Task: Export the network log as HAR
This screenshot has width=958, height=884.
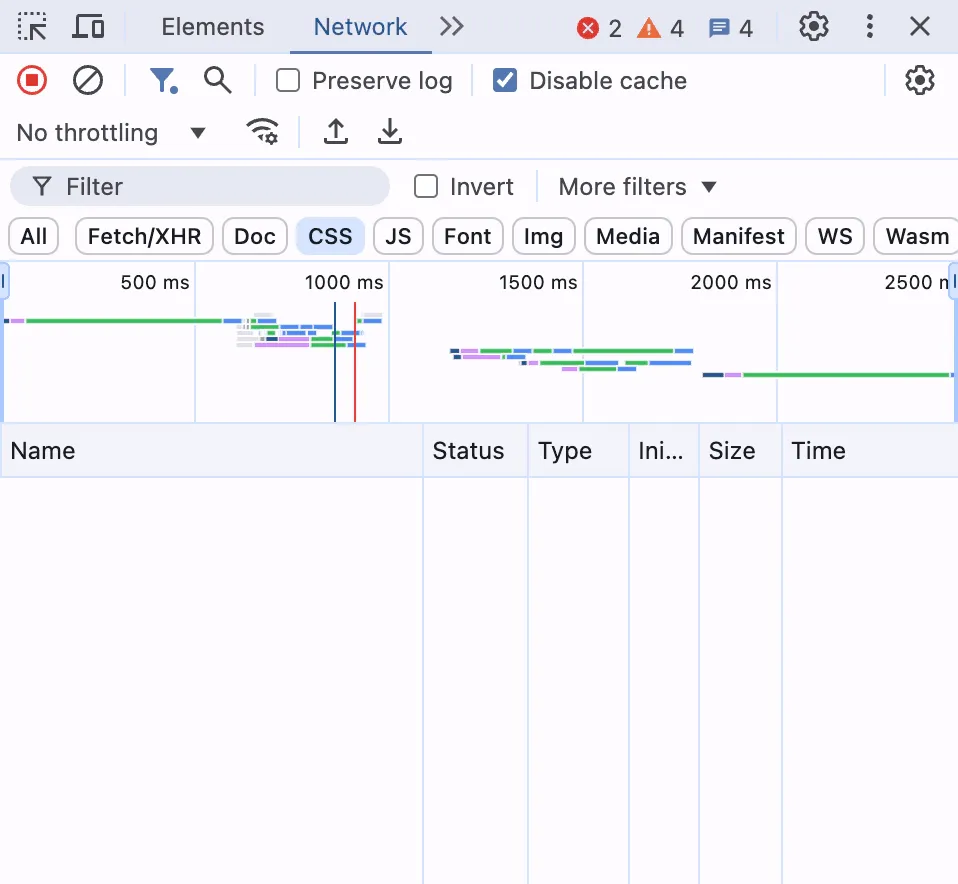Action: [x=390, y=132]
